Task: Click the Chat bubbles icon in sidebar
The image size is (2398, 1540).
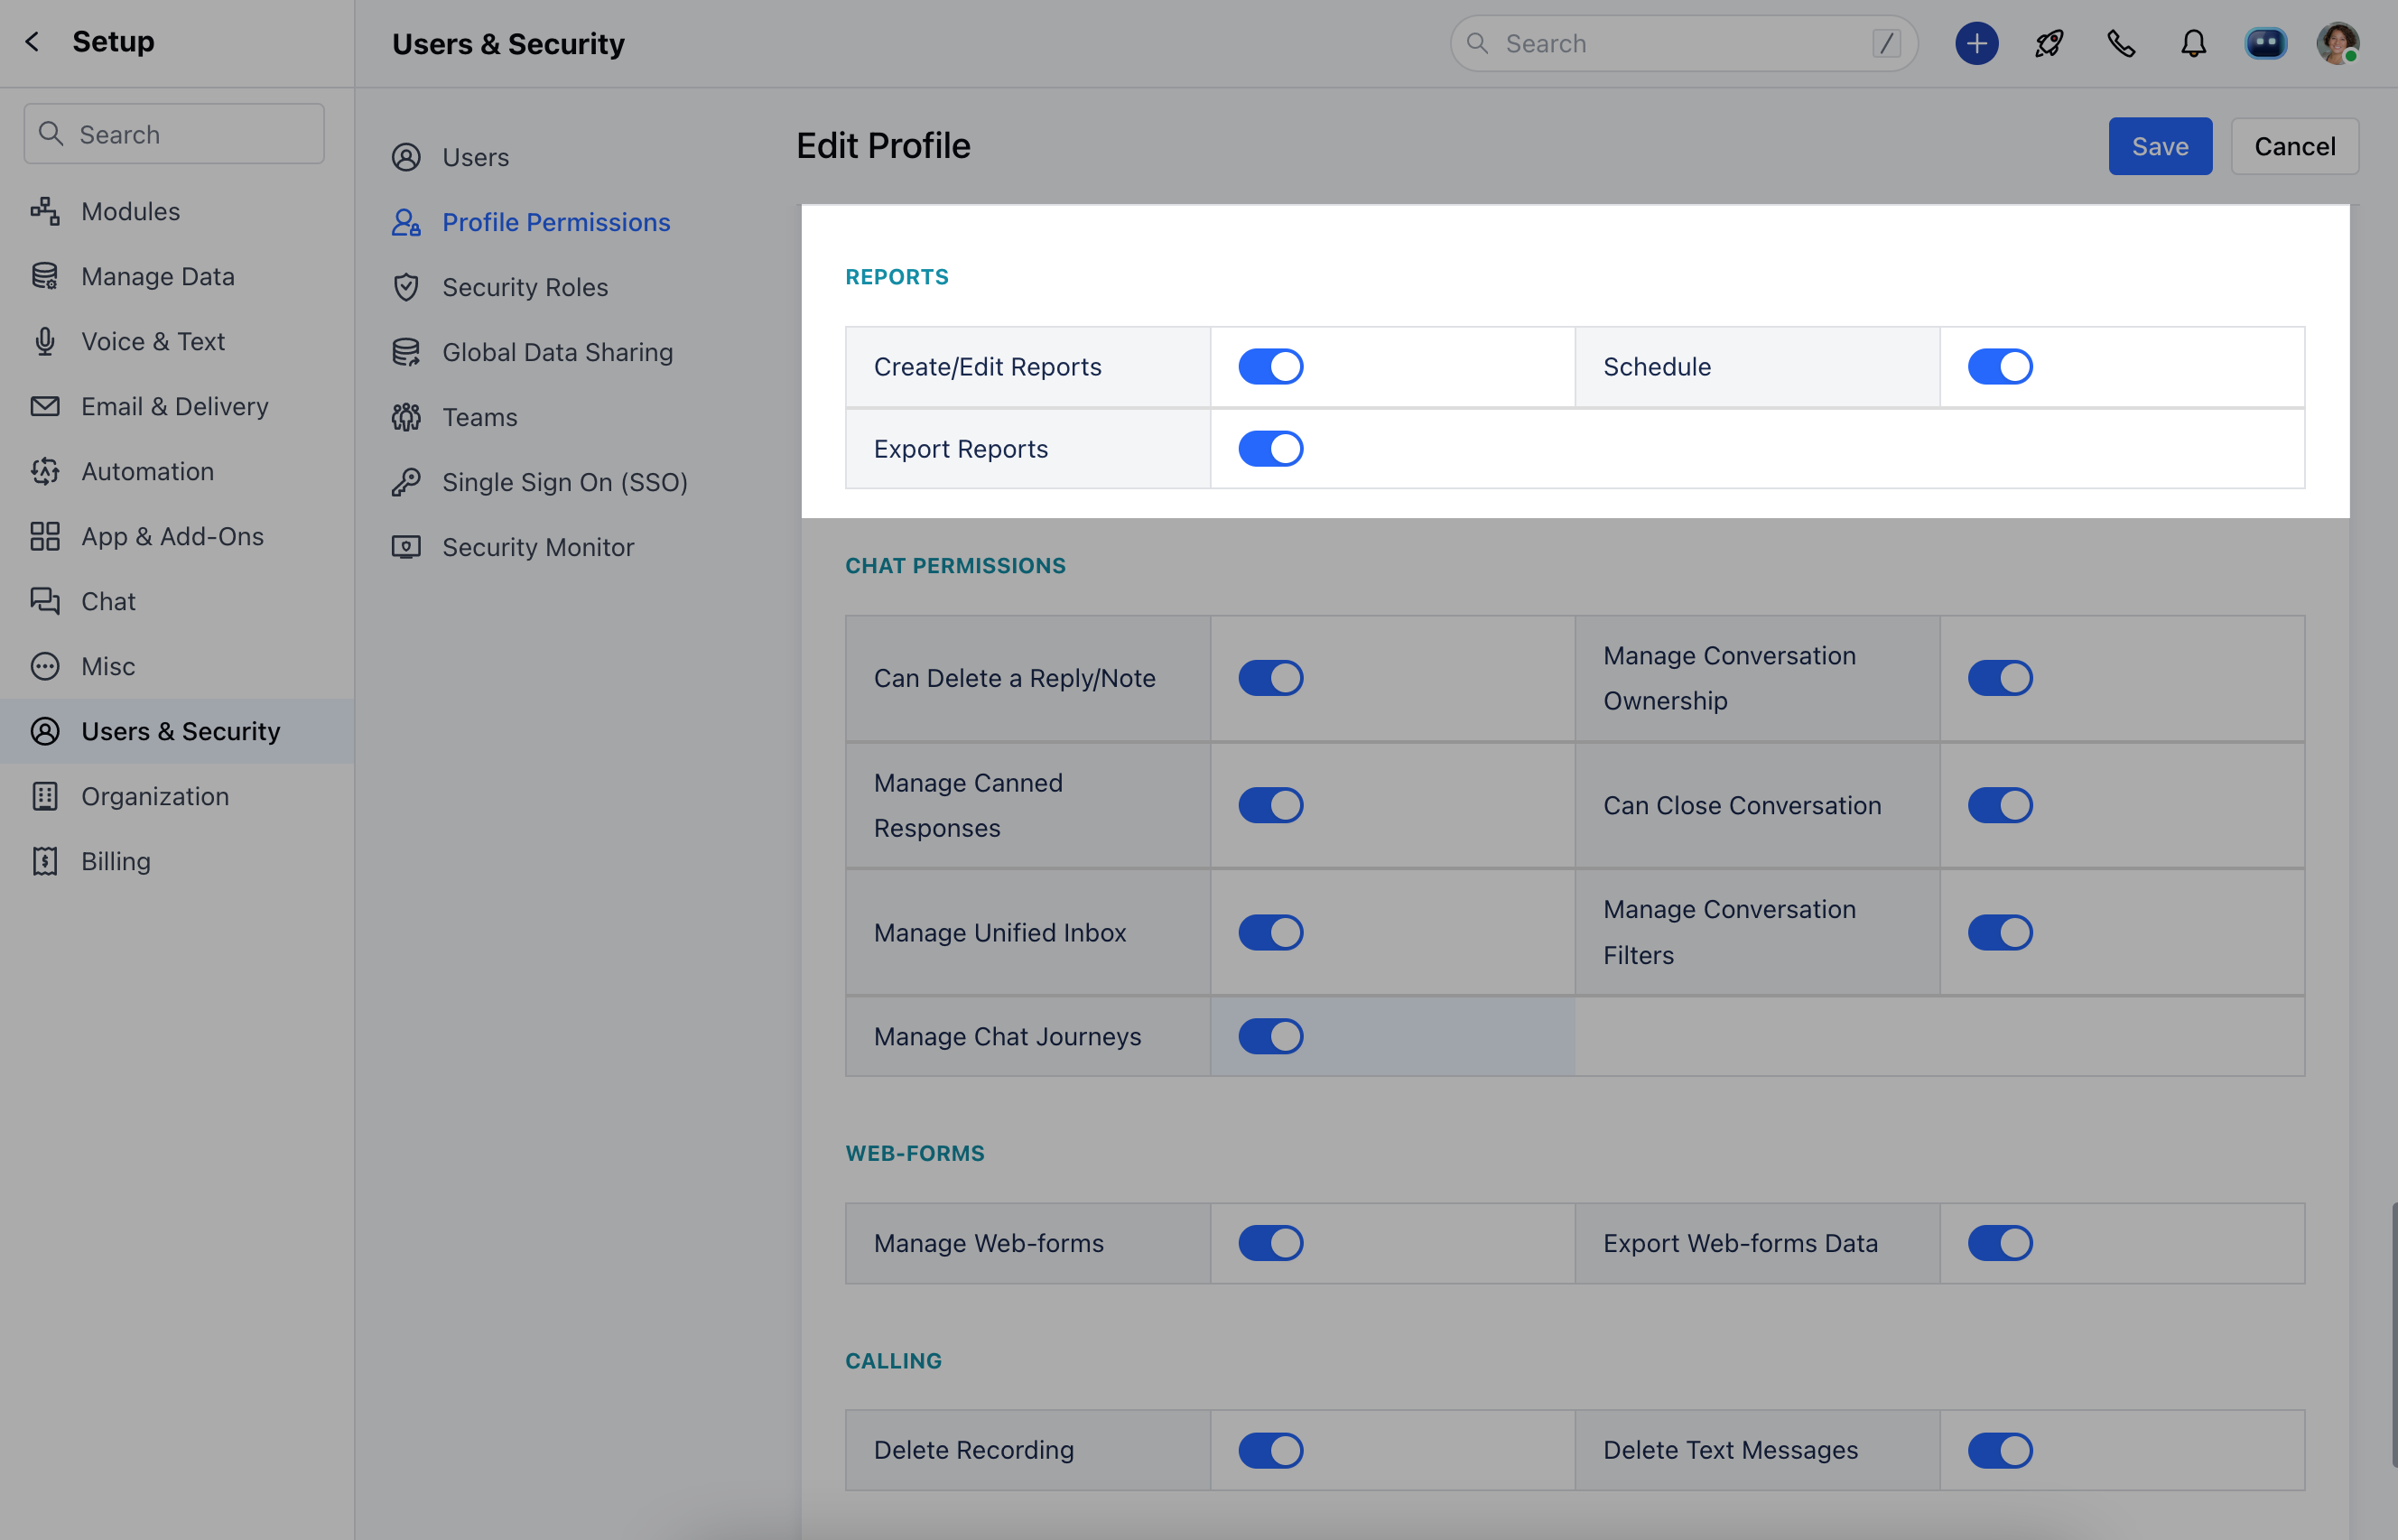Action: [x=45, y=601]
